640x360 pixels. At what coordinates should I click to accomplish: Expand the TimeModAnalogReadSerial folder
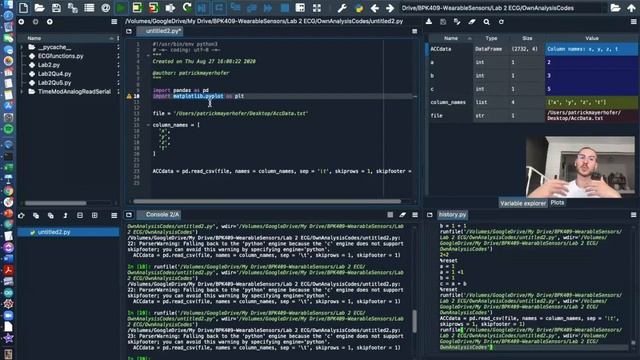coord(22,92)
